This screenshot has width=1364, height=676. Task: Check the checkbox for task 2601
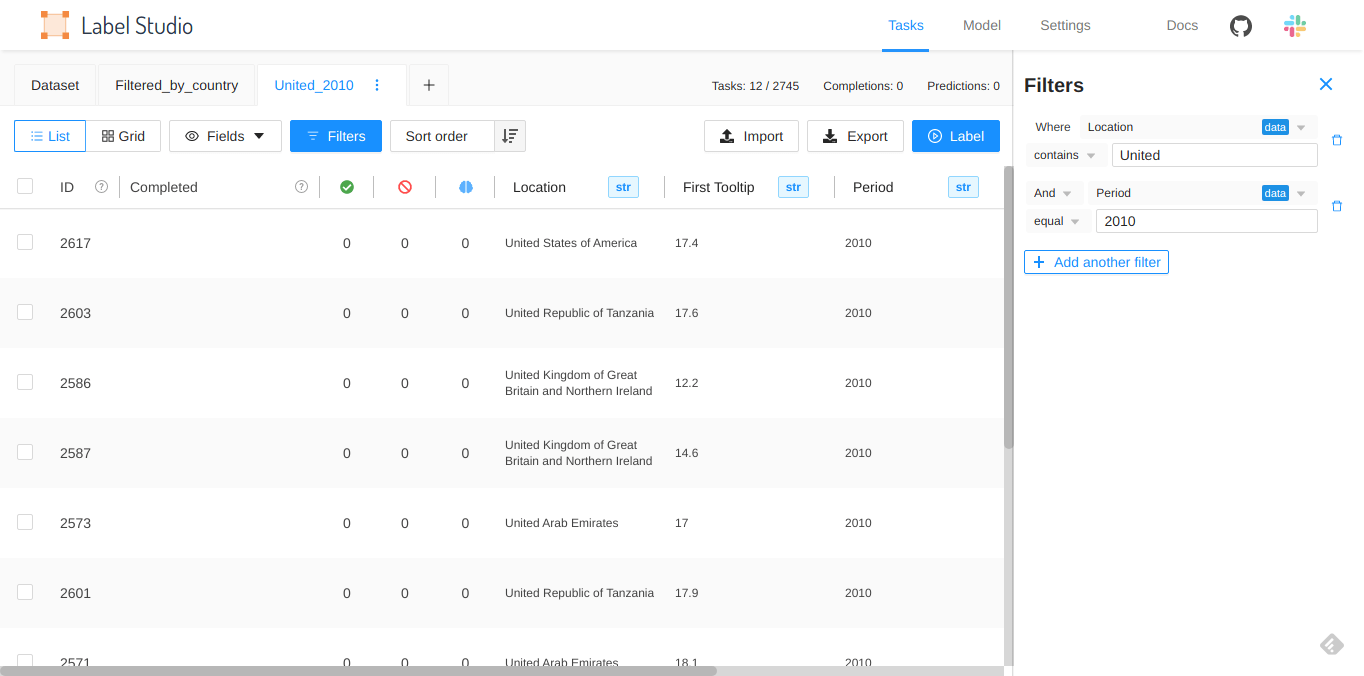pos(25,592)
